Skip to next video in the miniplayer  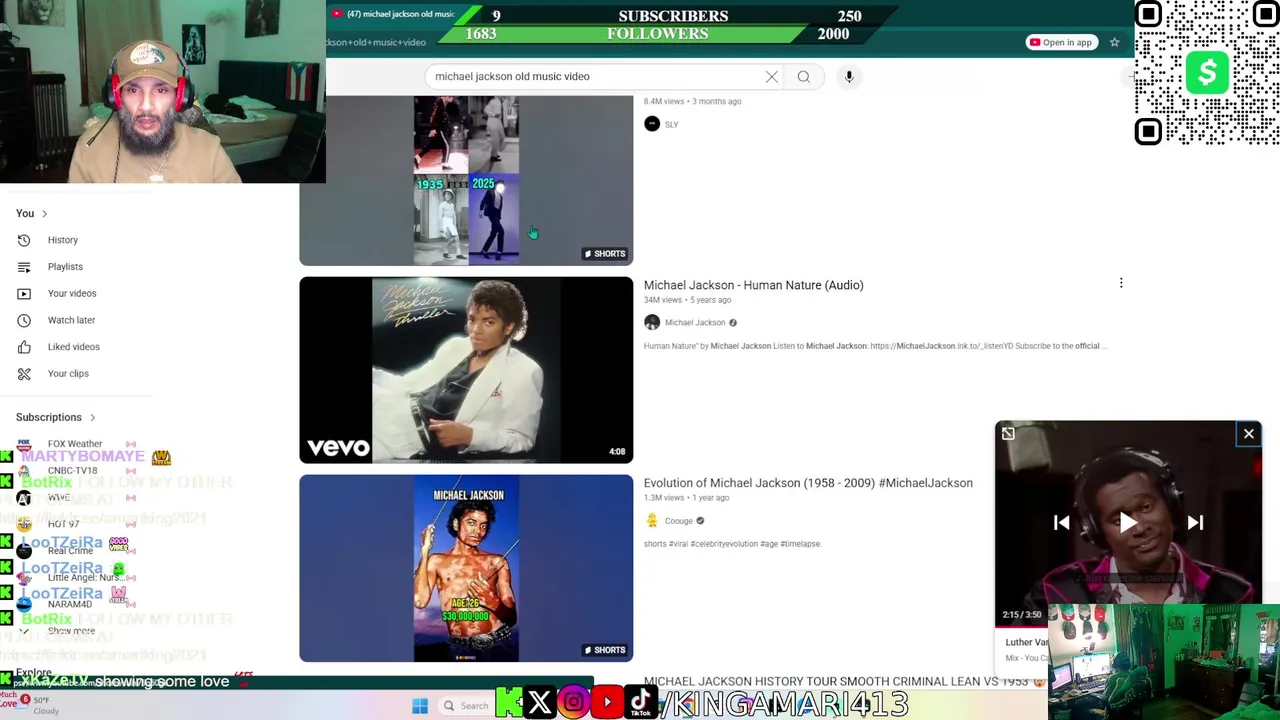tap(1195, 522)
